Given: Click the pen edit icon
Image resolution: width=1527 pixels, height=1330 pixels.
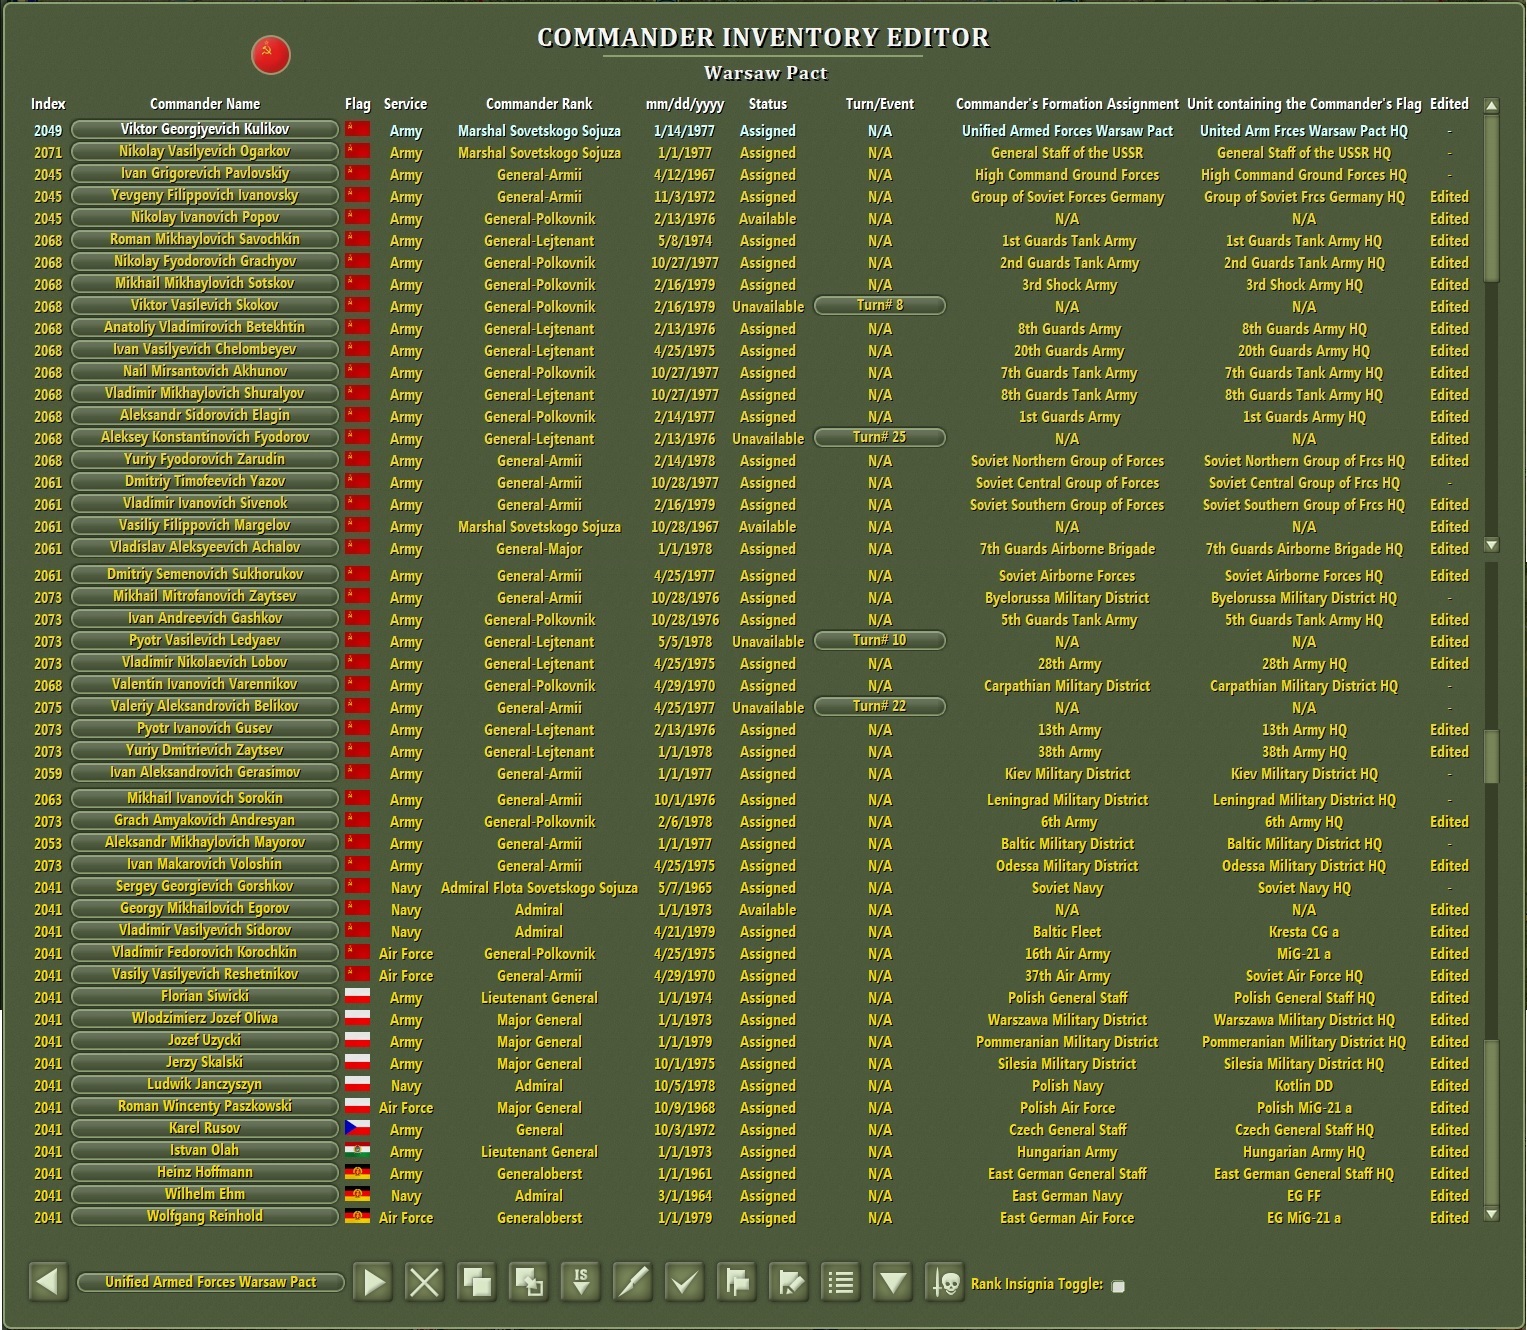Looking at the screenshot, I should (x=632, y=1282).
